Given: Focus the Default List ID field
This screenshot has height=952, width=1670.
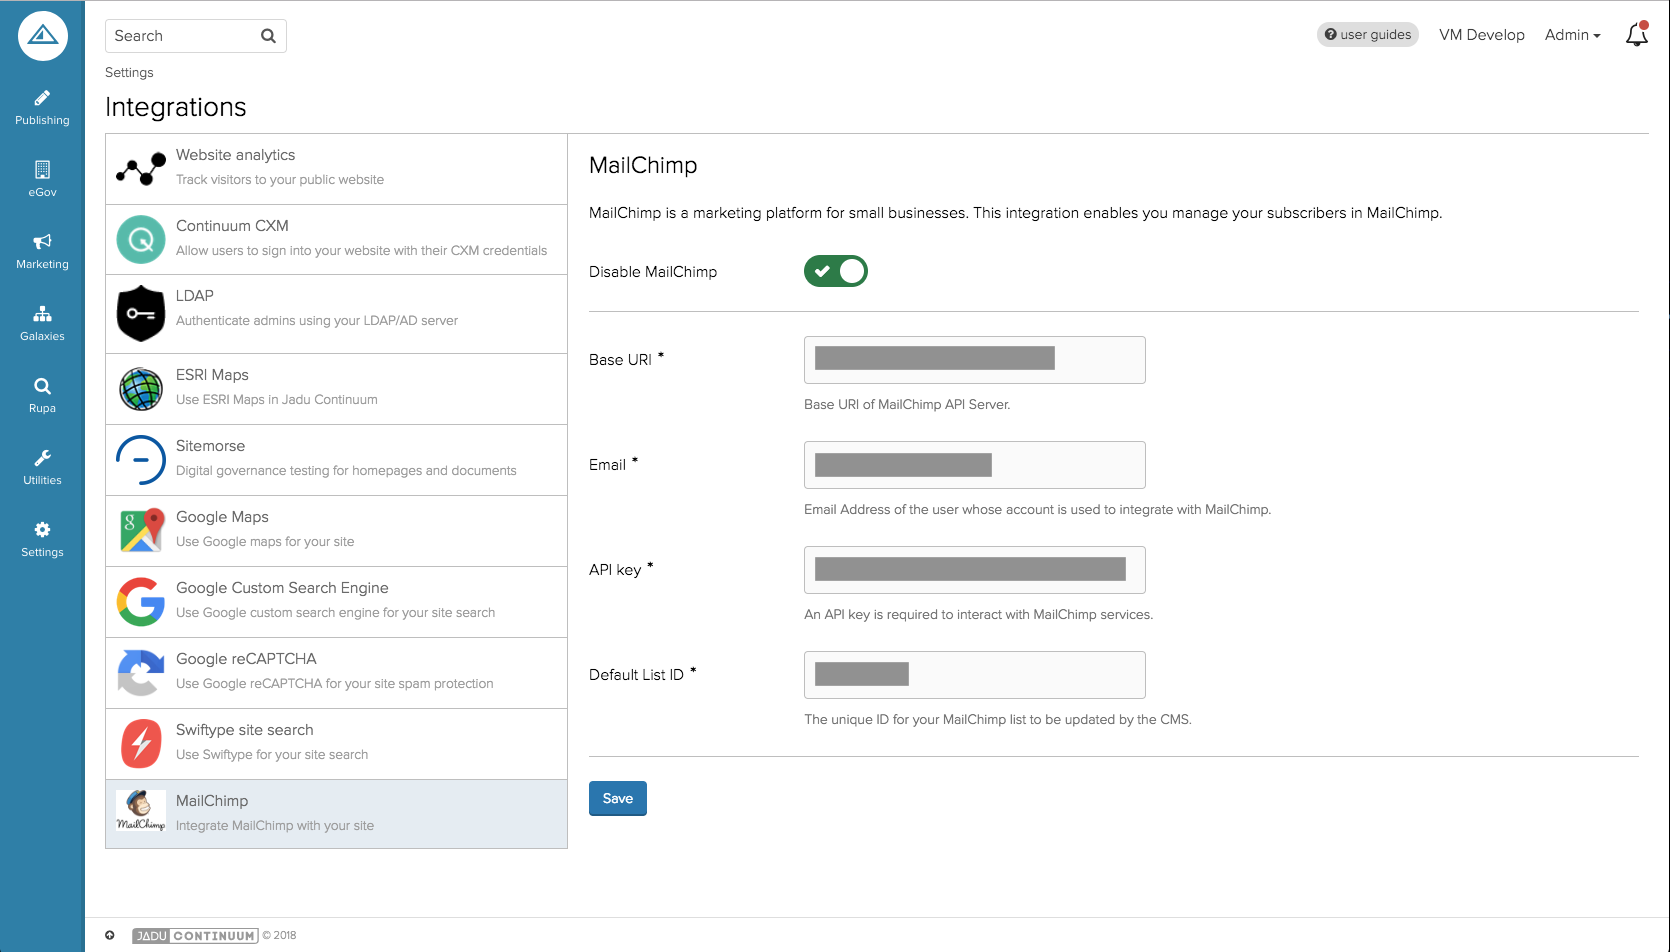Looking at the screenshot, I should click(x=974, y=675).
